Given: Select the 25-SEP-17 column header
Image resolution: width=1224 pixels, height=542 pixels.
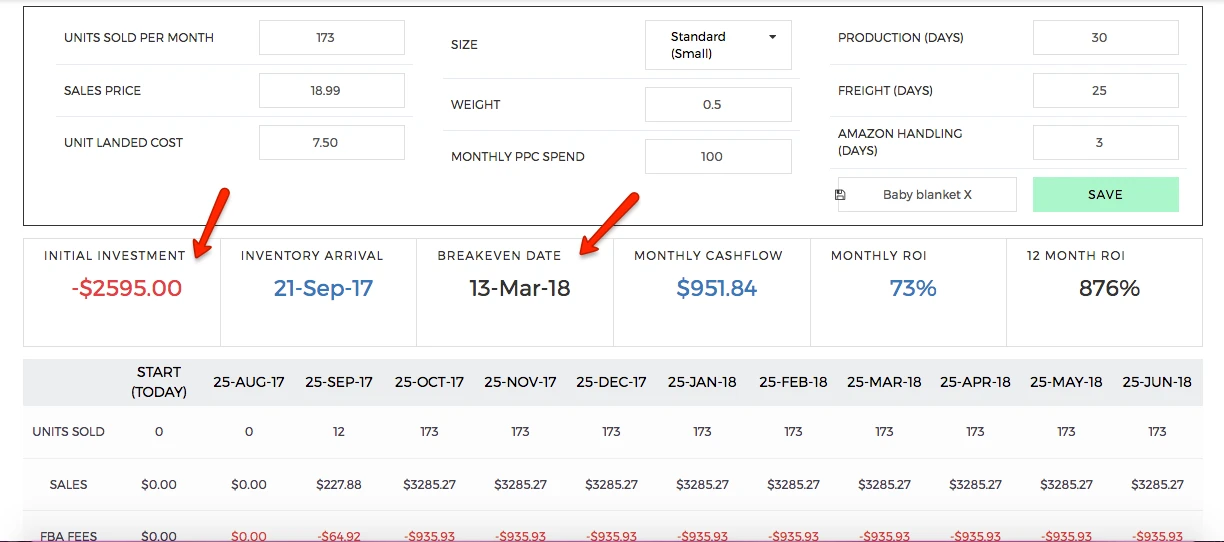Looking at the screenshot, I should [339, 382].
